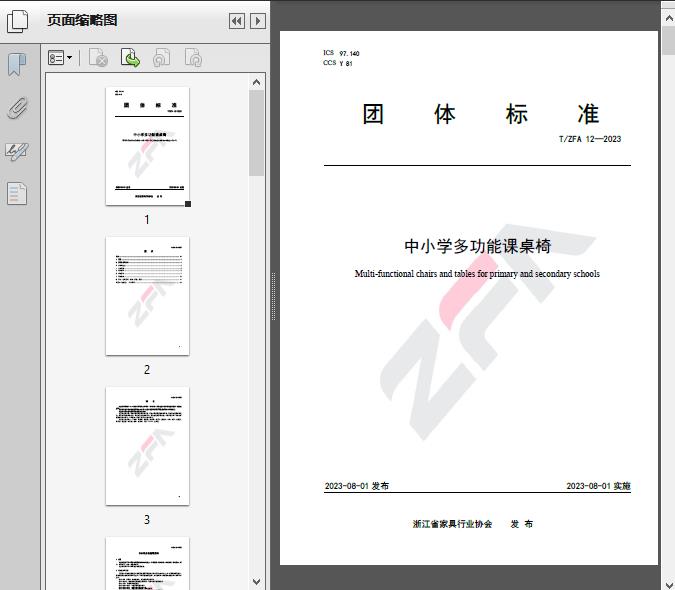Click '2023-08-01 发布' date text
Image resolution: width=675 pixels, height=590 pixels.
(x=356, y=486)
